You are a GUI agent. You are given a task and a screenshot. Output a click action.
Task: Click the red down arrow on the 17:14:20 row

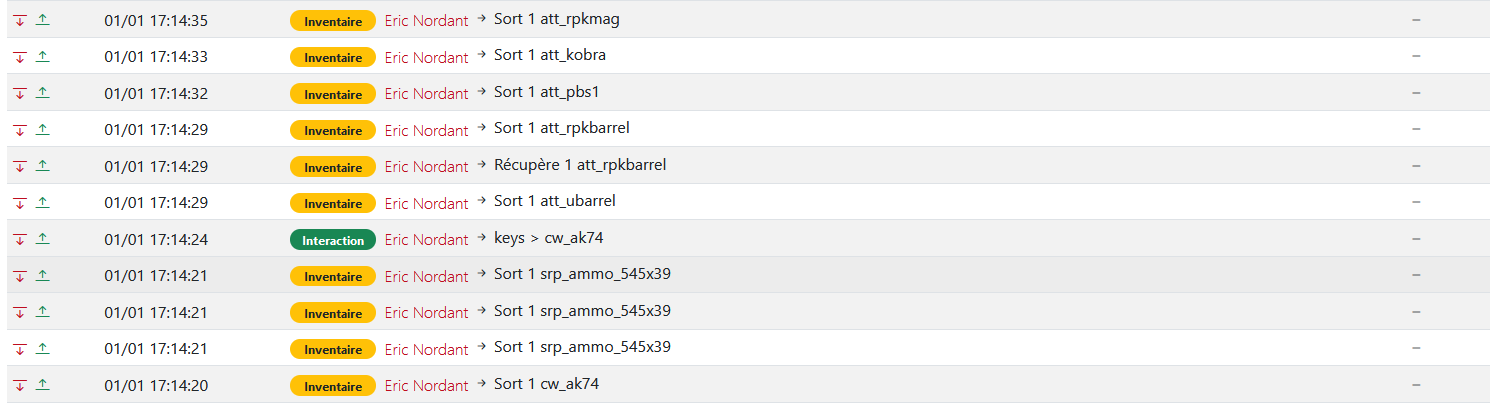(19, 385)
